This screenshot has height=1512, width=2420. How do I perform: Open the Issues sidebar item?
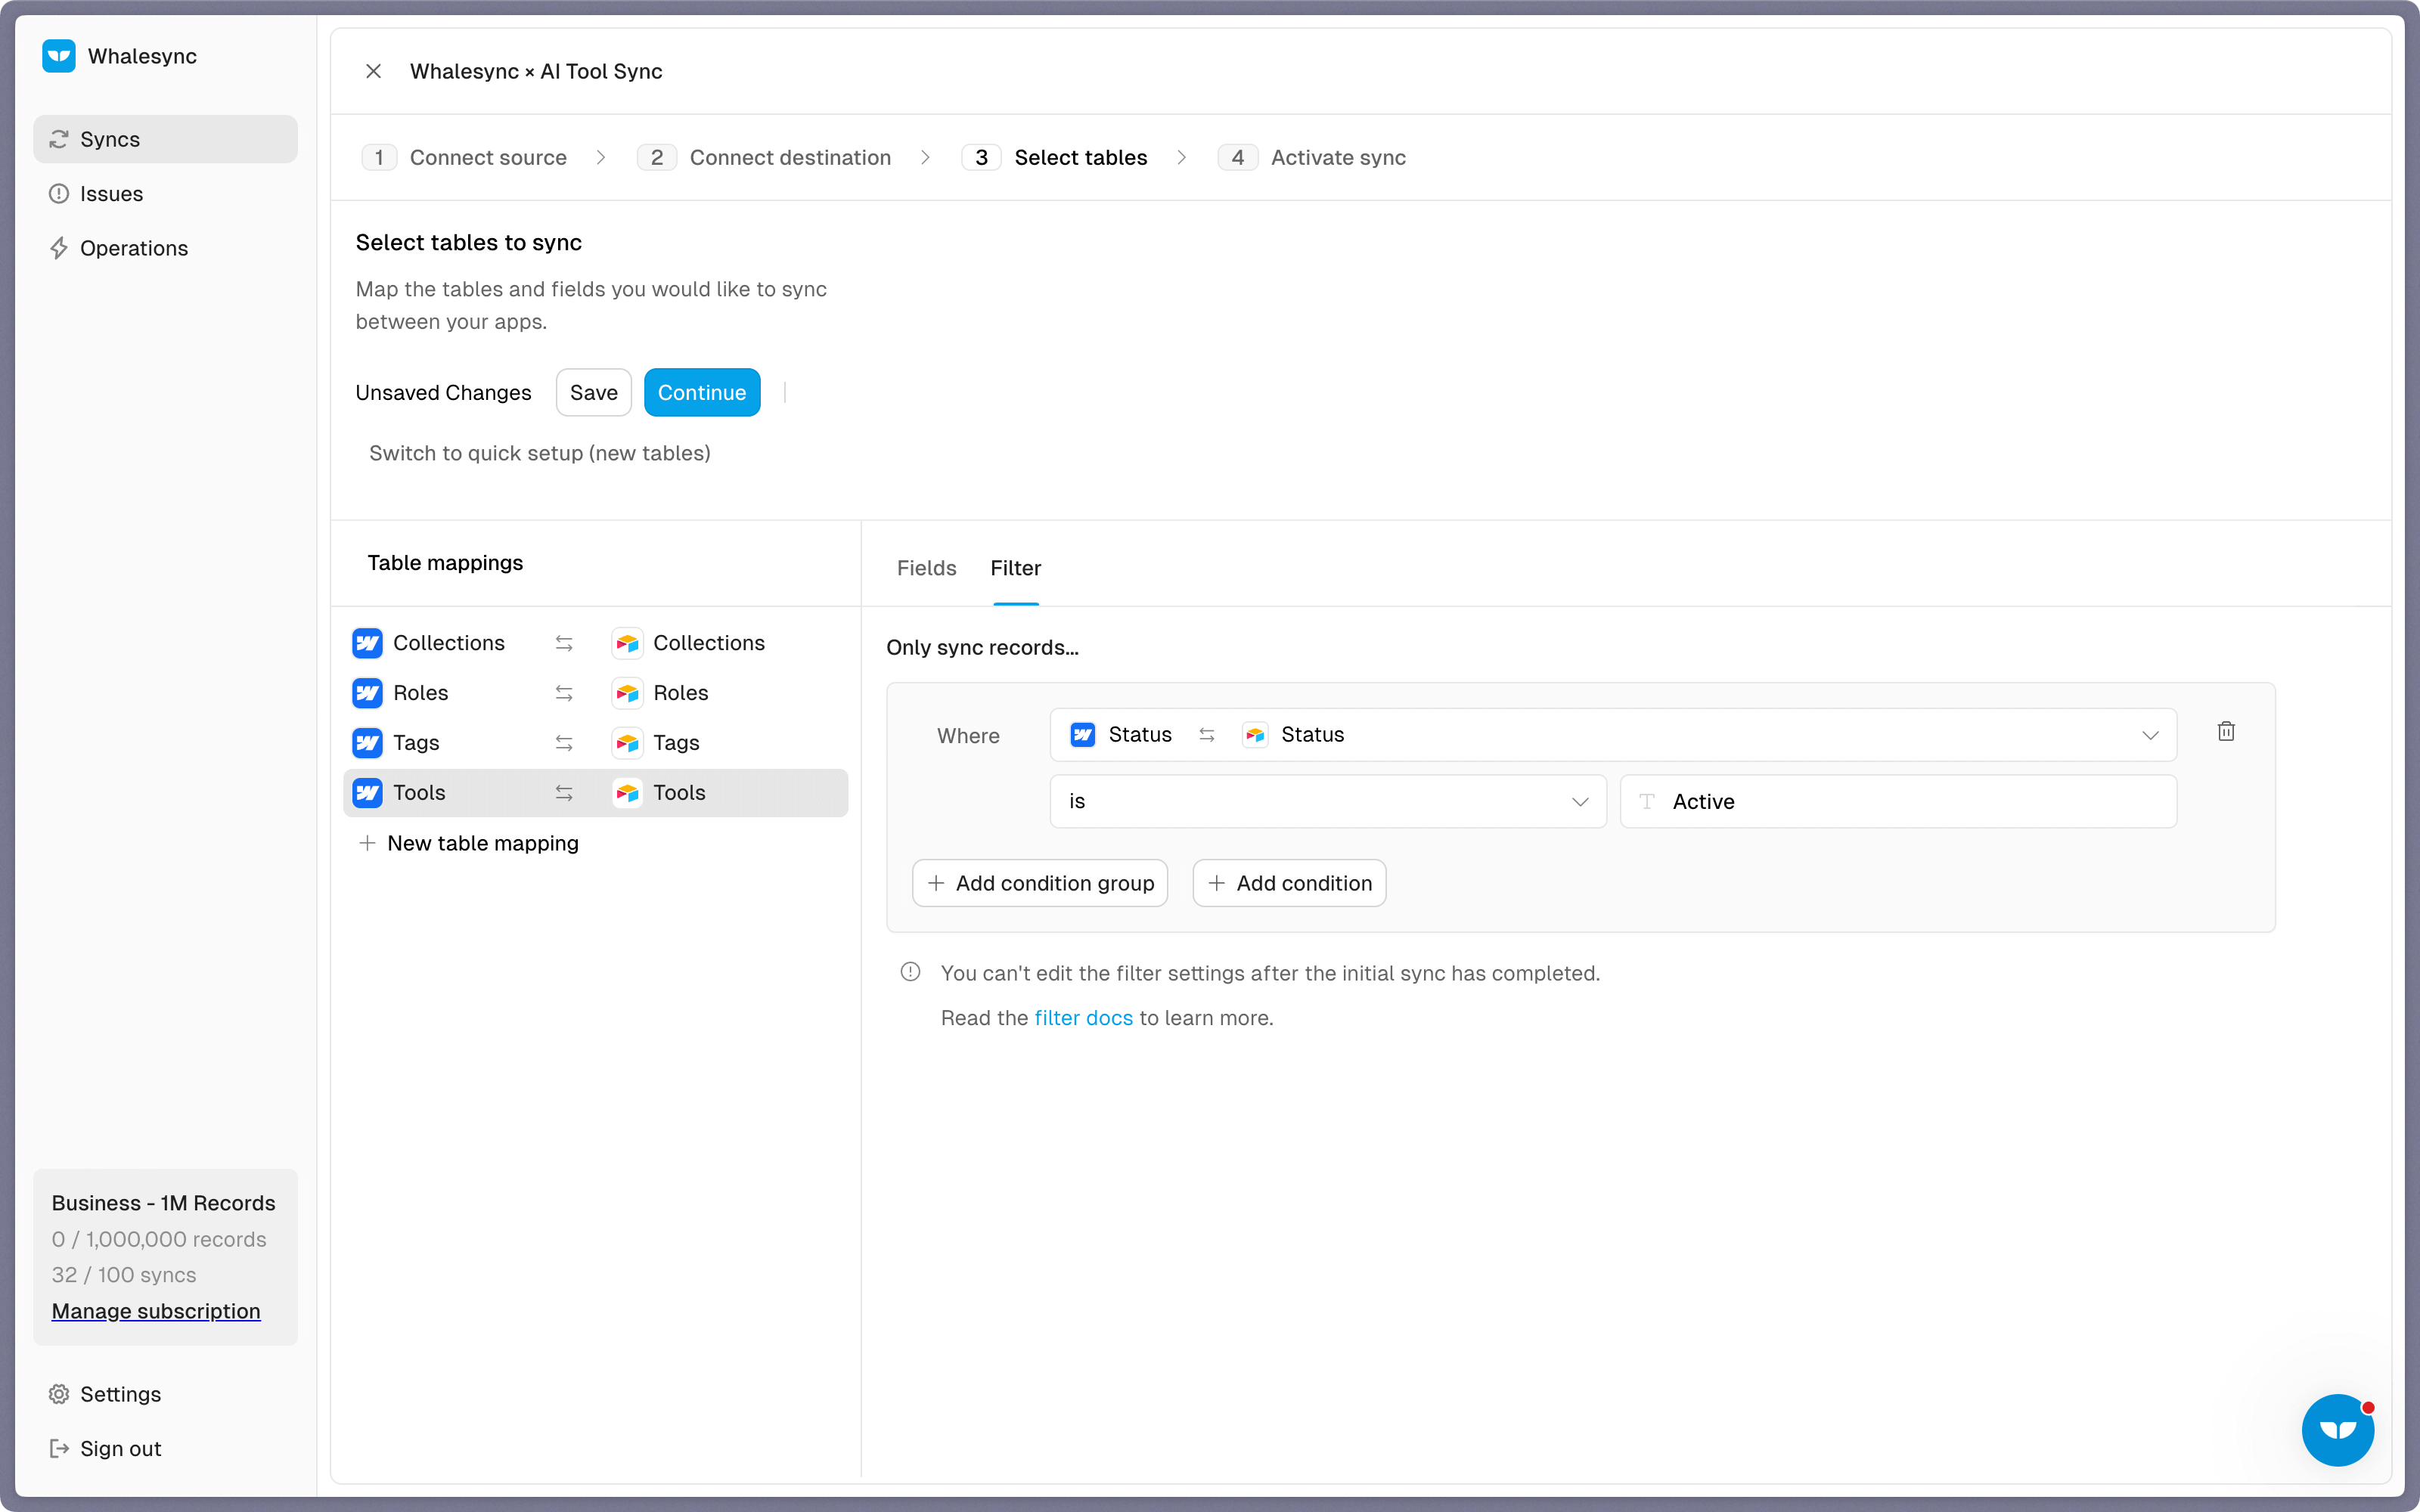(165, 194)
